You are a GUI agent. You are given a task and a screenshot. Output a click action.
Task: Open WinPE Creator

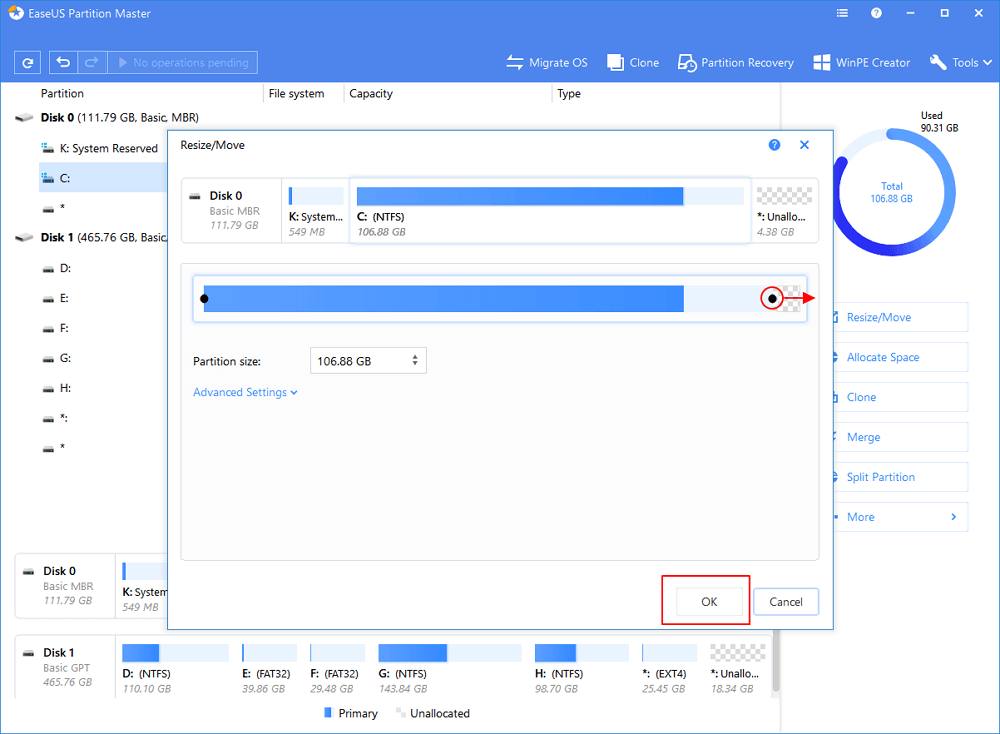[862, 62]
